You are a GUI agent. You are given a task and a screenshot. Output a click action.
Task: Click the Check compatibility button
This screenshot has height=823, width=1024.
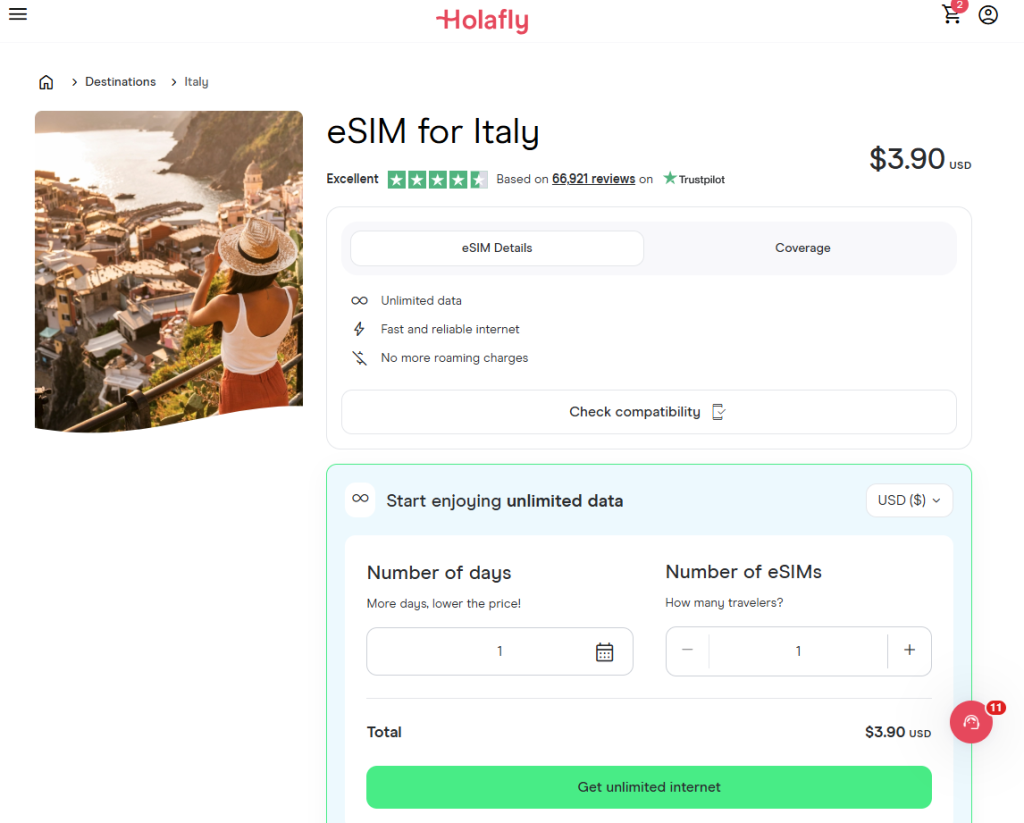click(648, 412)
